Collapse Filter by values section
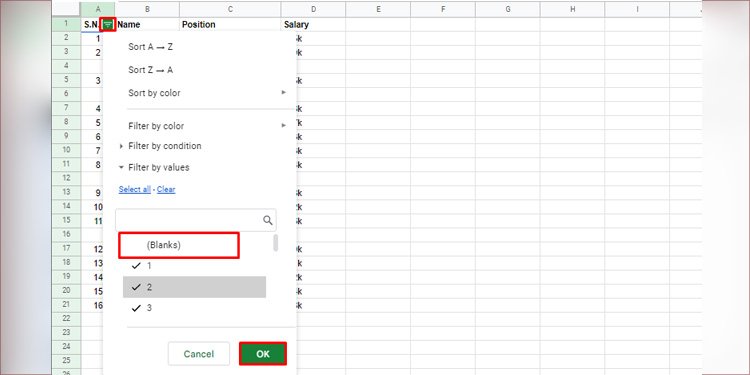Image resolution: width=750 pixels, height=375 pixels. (x=154, y=167)
